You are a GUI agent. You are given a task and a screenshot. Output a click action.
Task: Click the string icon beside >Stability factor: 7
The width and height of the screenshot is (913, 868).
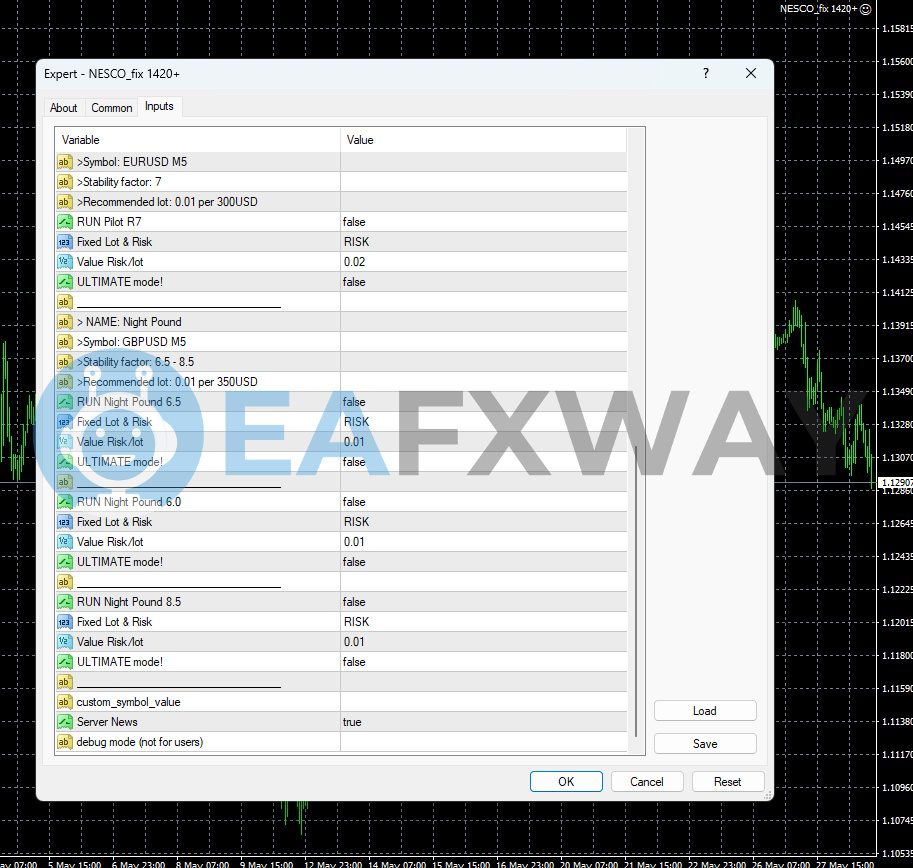point(65,182)
